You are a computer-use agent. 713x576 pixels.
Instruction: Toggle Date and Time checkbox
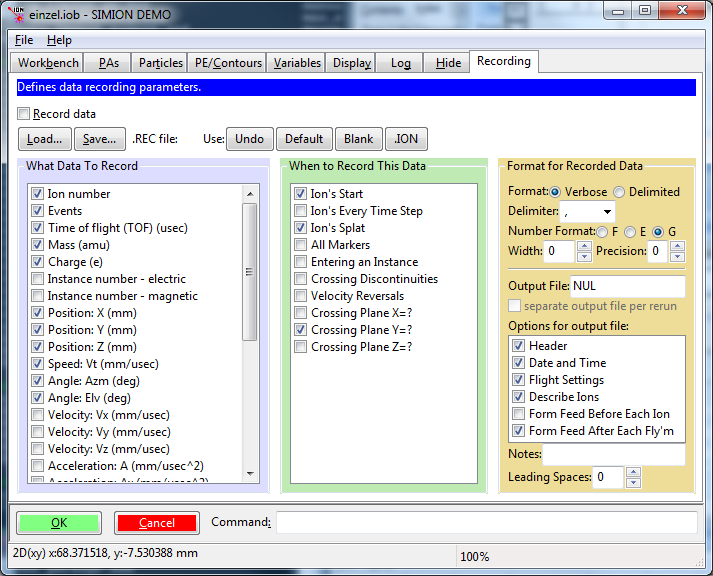tap(518, 362)
